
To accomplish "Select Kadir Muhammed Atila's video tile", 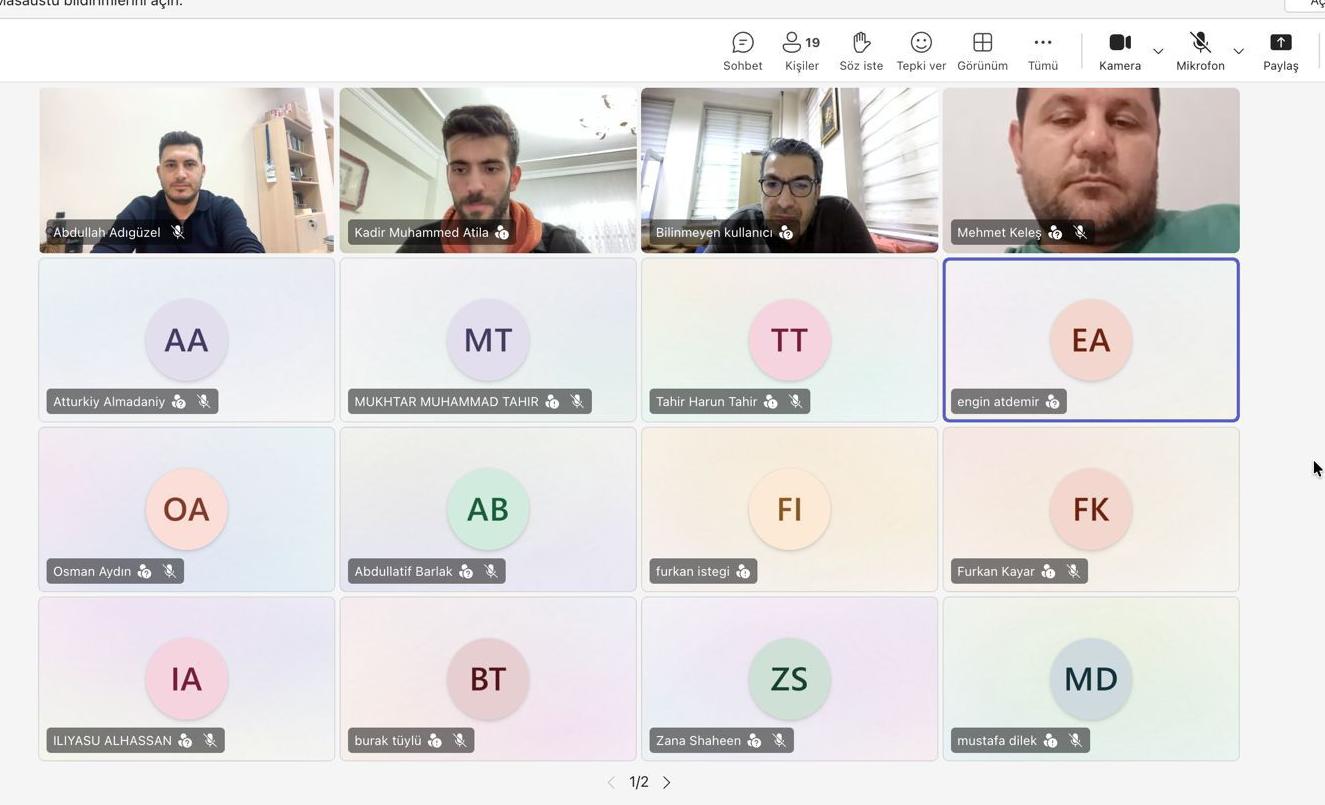I will point(488,170).
